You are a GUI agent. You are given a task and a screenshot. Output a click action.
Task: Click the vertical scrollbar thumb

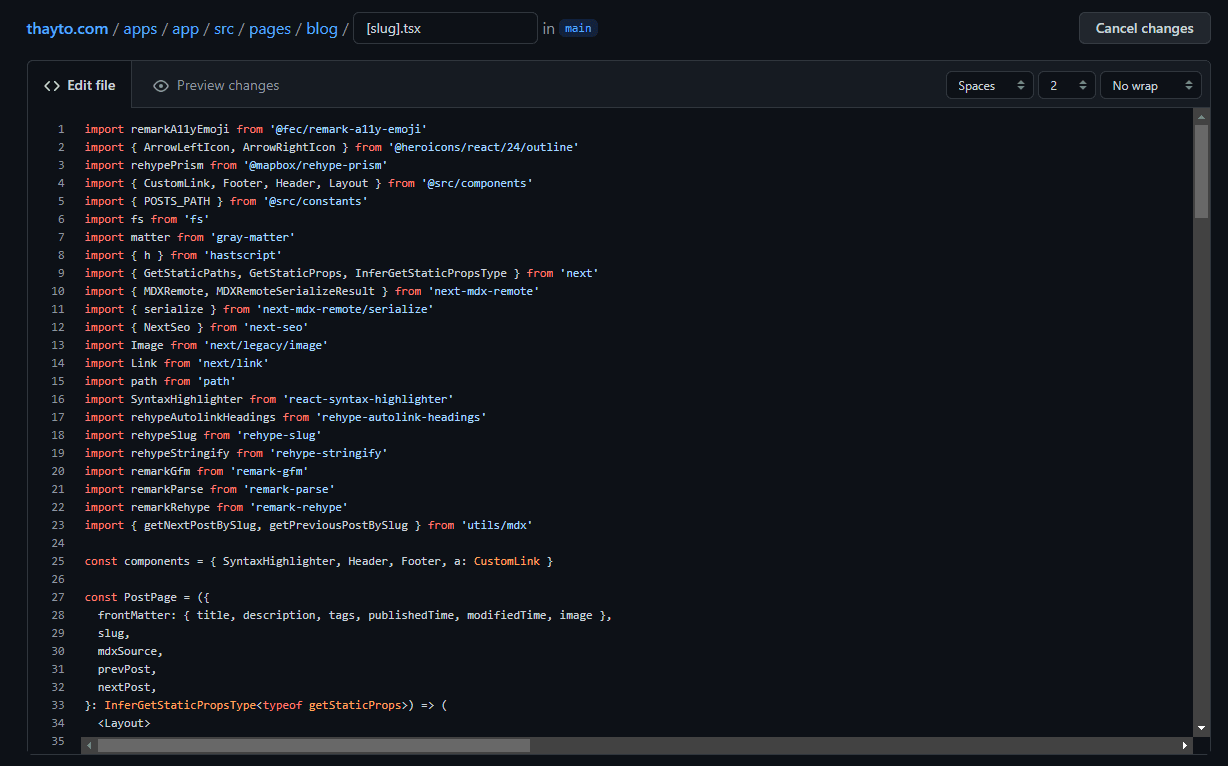[x=1201, y=171]
